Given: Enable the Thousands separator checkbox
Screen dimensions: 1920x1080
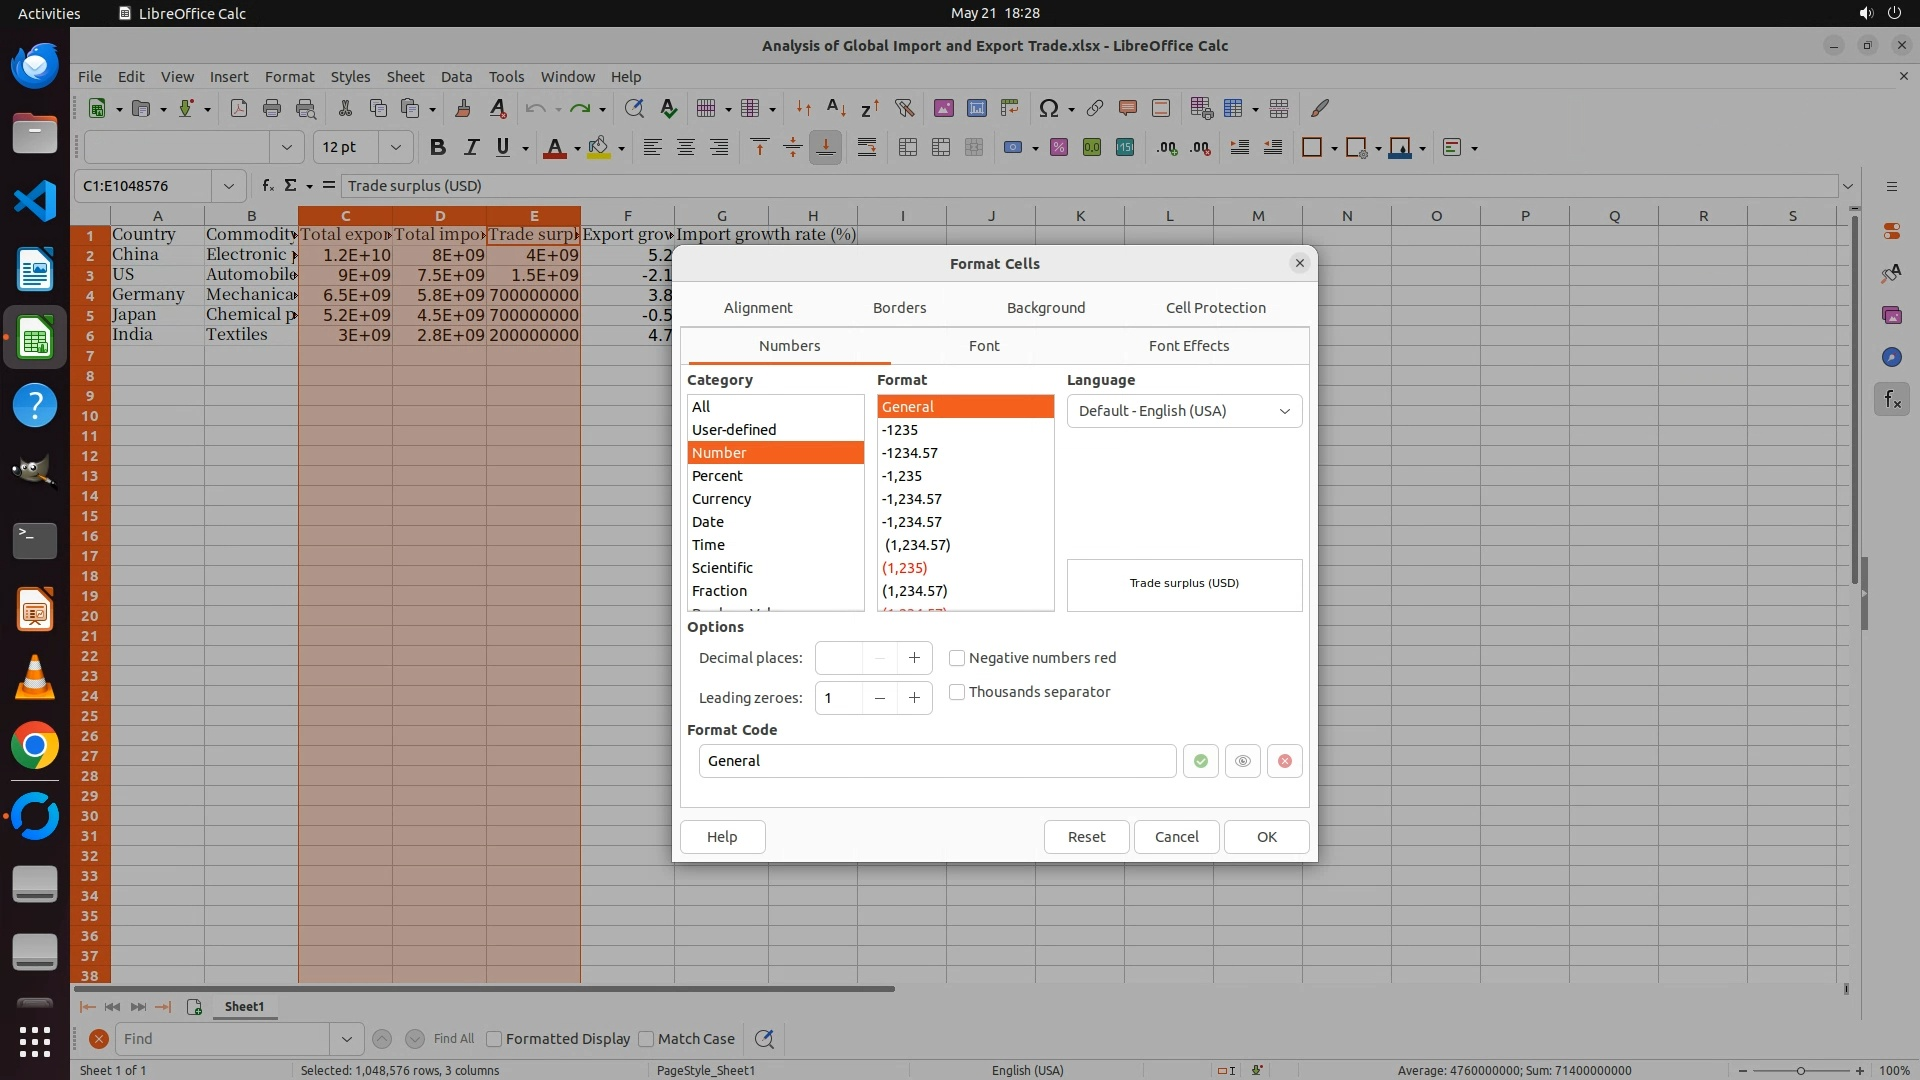Looking at the screenshot, I should click(x=957, y=692).
